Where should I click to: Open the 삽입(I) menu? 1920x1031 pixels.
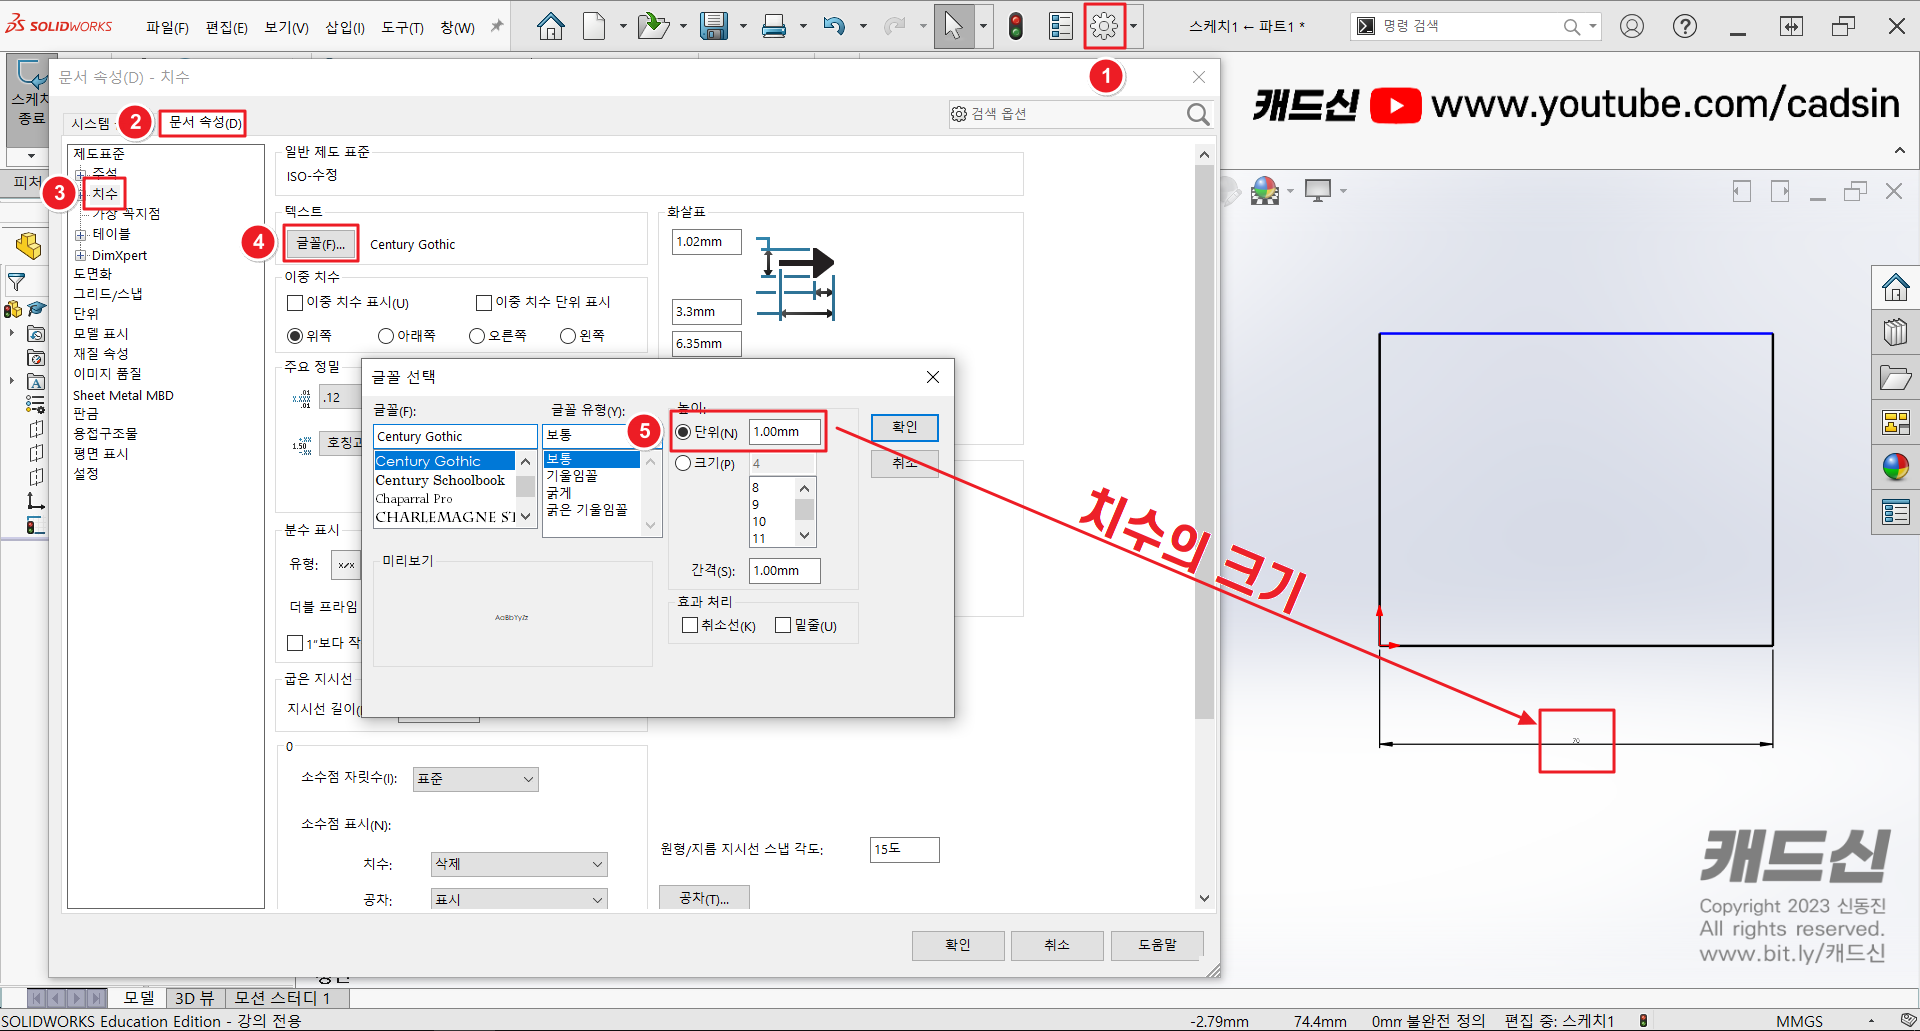[x=345, y=28]
